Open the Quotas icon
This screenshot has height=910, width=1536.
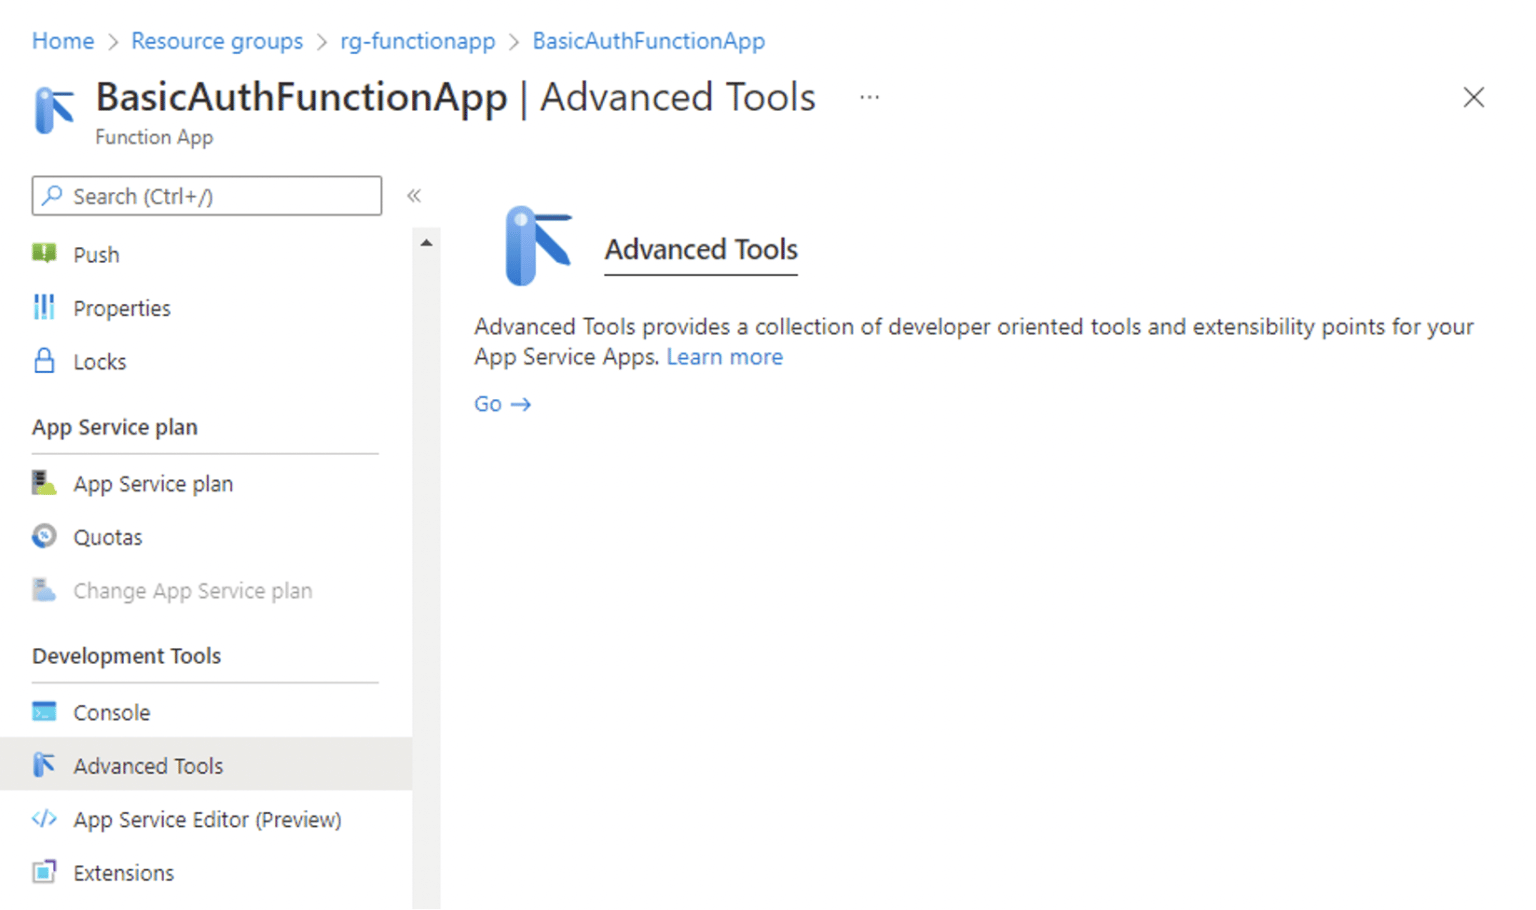coord(44,536)
